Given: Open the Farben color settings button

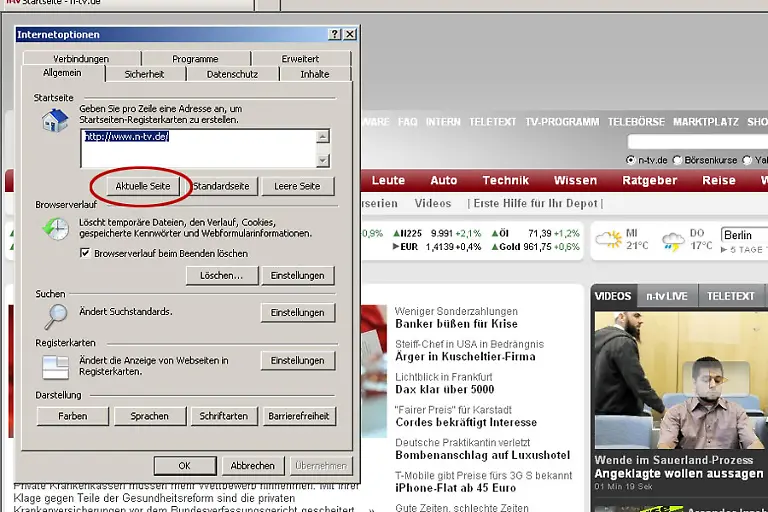Looking at the screenshot, I should tap(72, 416).
